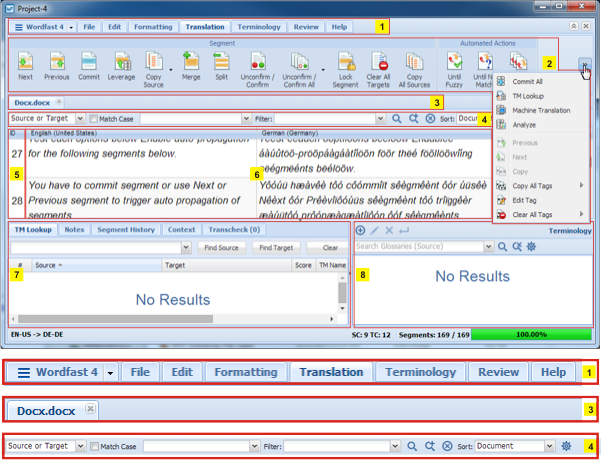Viewport: 601px width, 460px height.
Task: Open the Transcheck (0) tab
Action: click(x=234, y=230)
